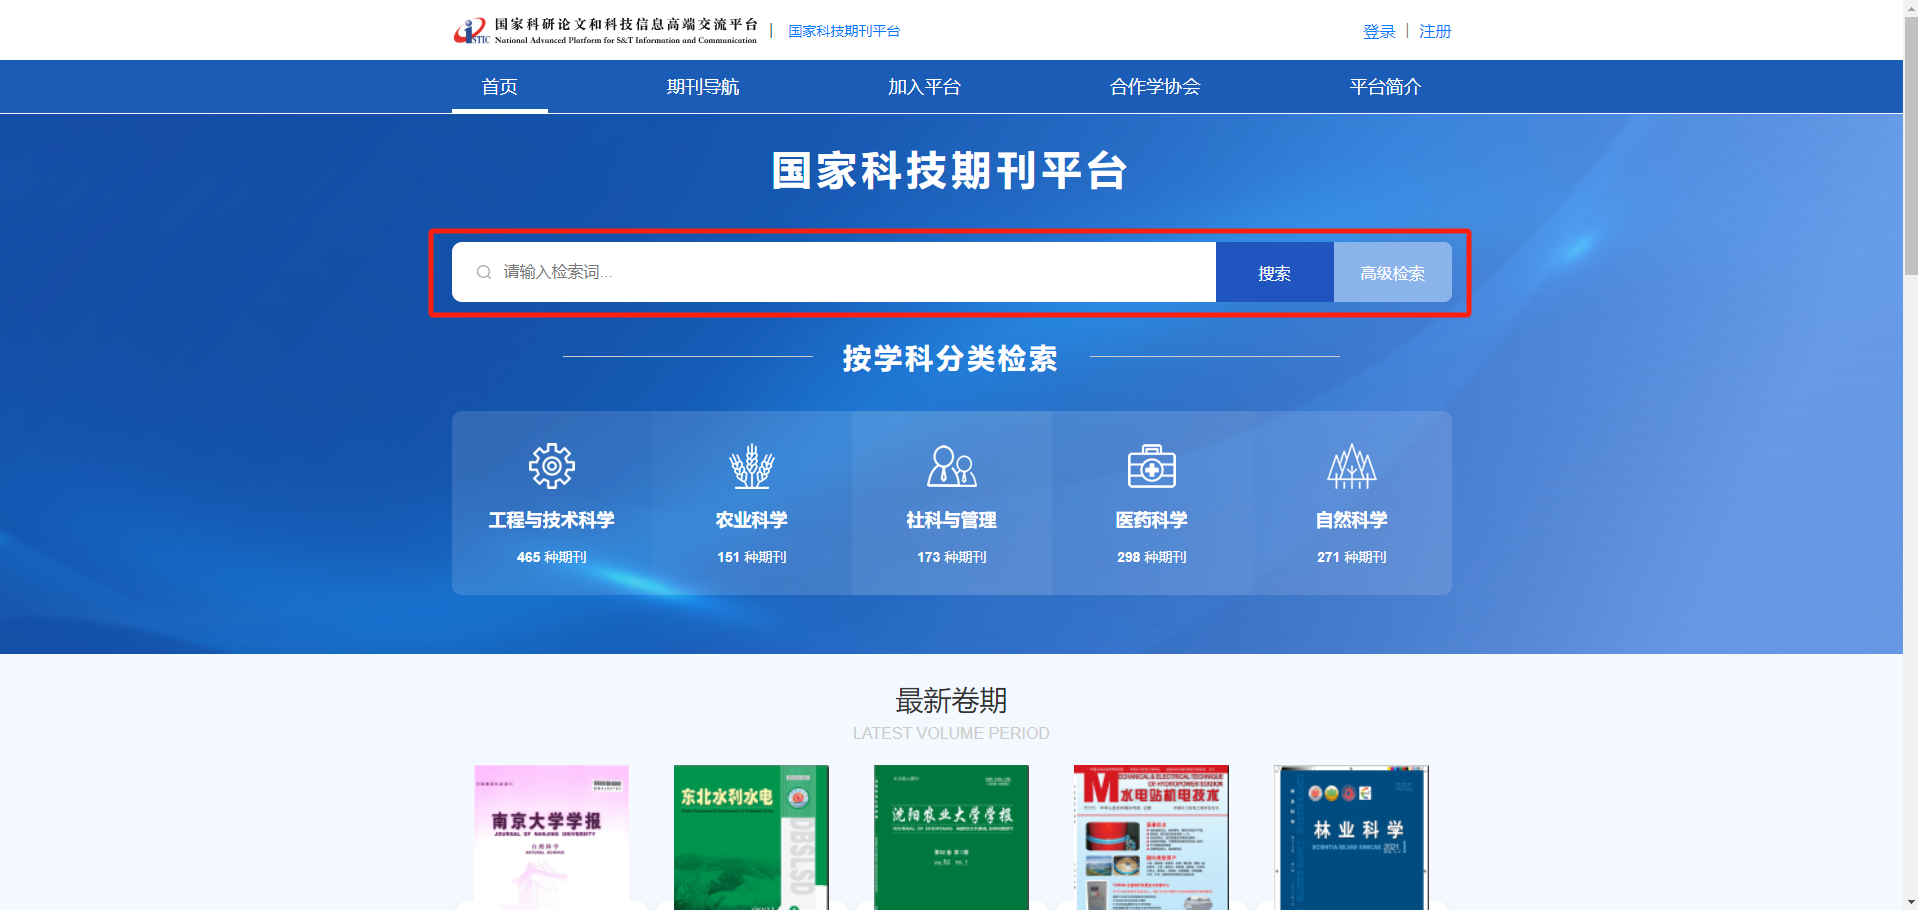This screenshot has height=910, width=1918.
Task: Open the 东北水利水电 journal cover
Action: click(x=752, y=837)
